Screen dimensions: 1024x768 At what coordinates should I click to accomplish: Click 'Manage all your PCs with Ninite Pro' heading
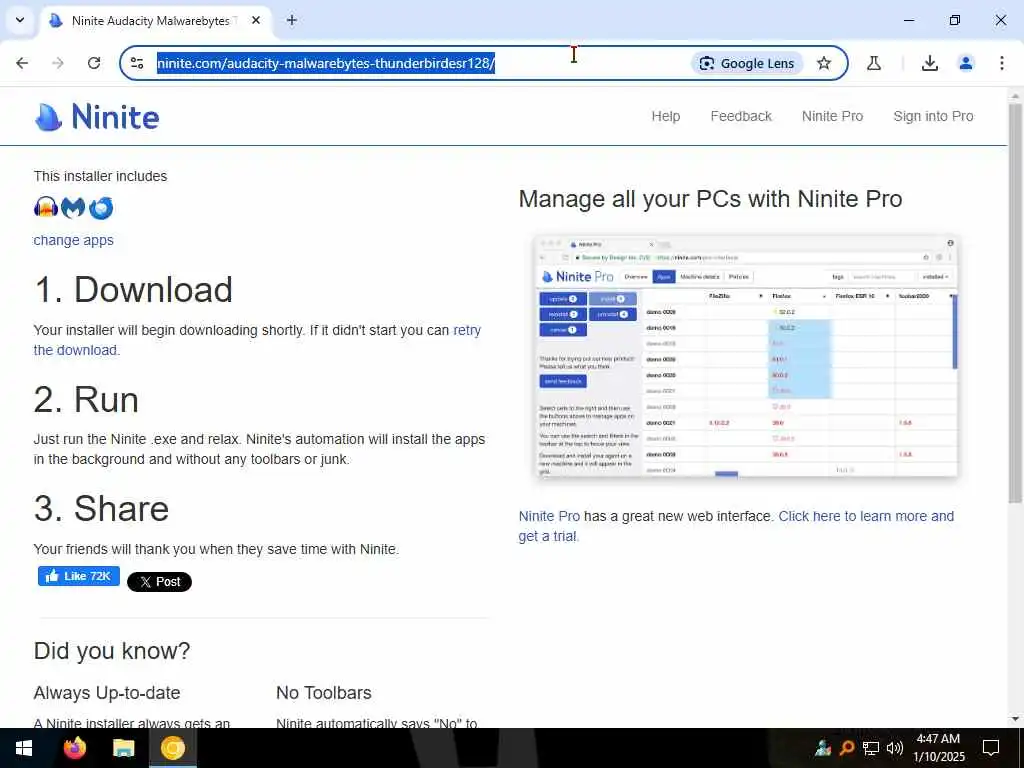711,199
